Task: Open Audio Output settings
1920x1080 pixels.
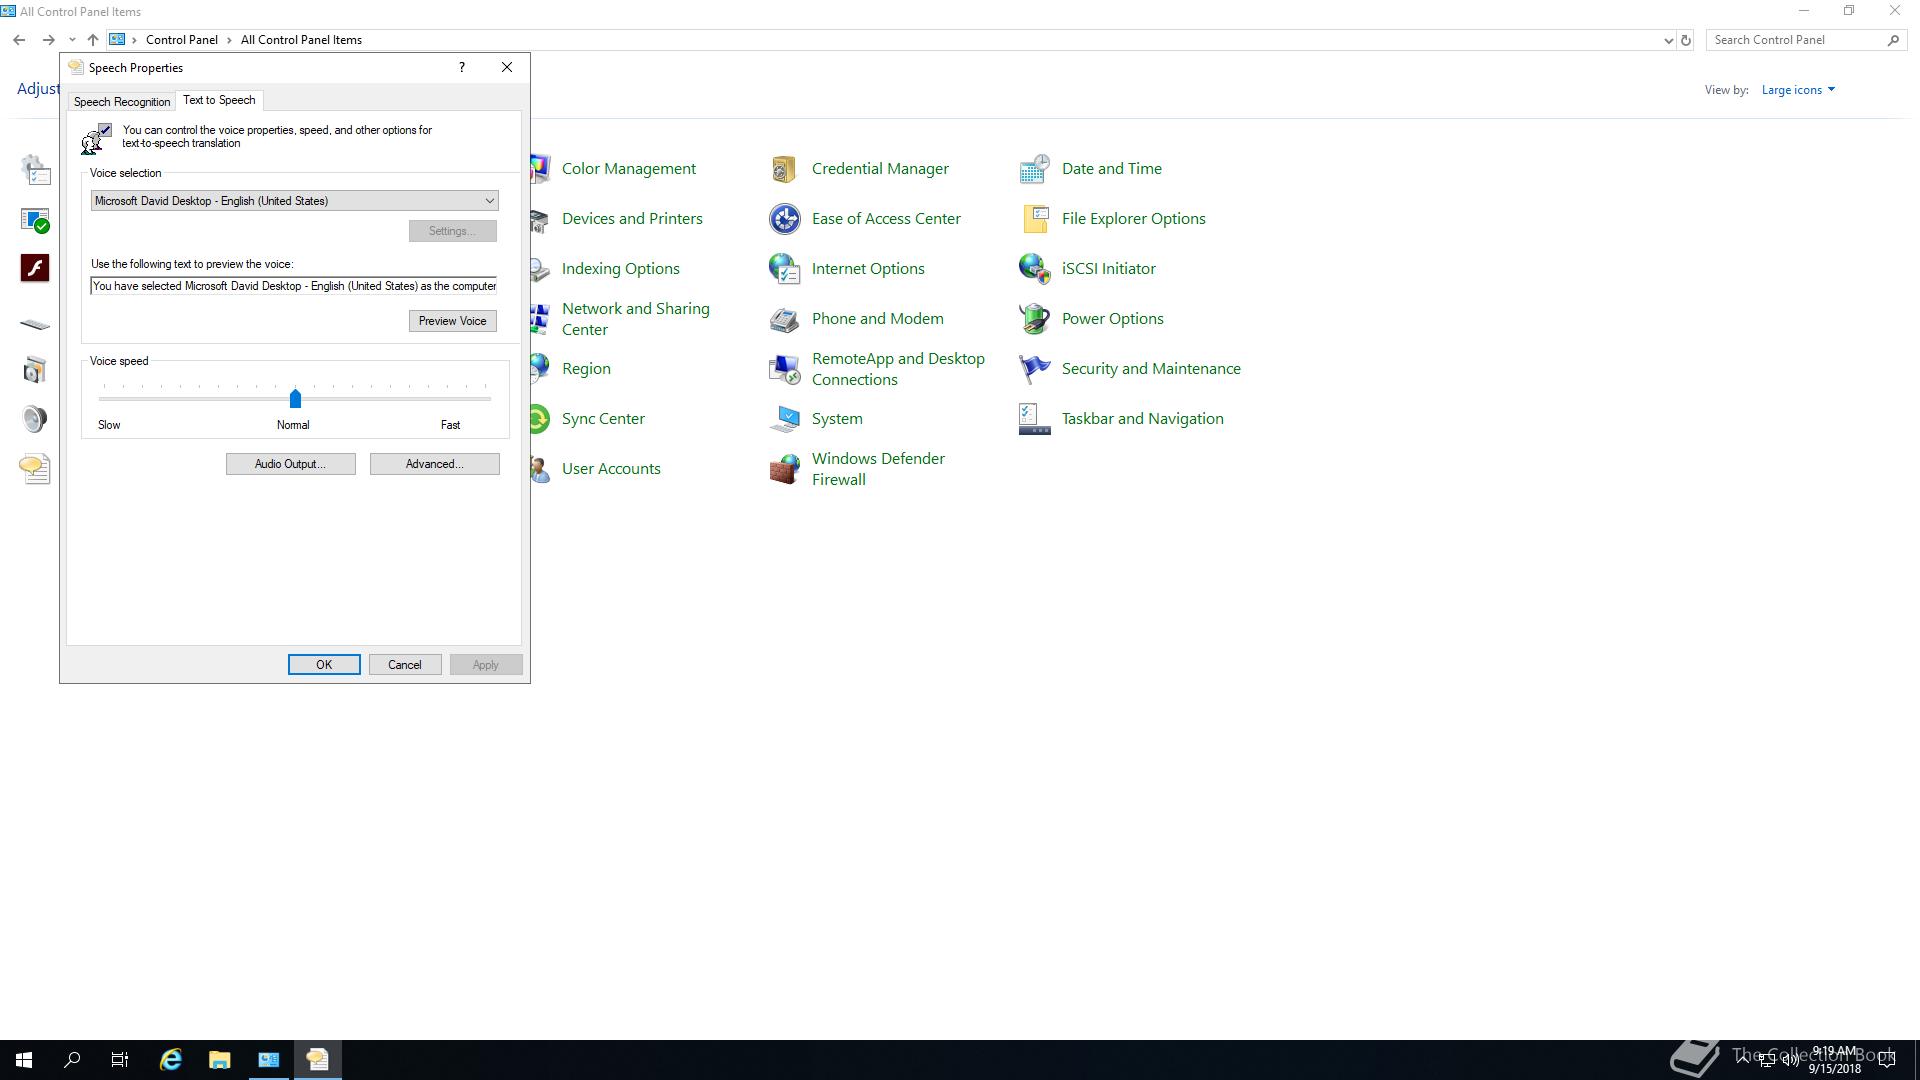Action: (290, 464)
